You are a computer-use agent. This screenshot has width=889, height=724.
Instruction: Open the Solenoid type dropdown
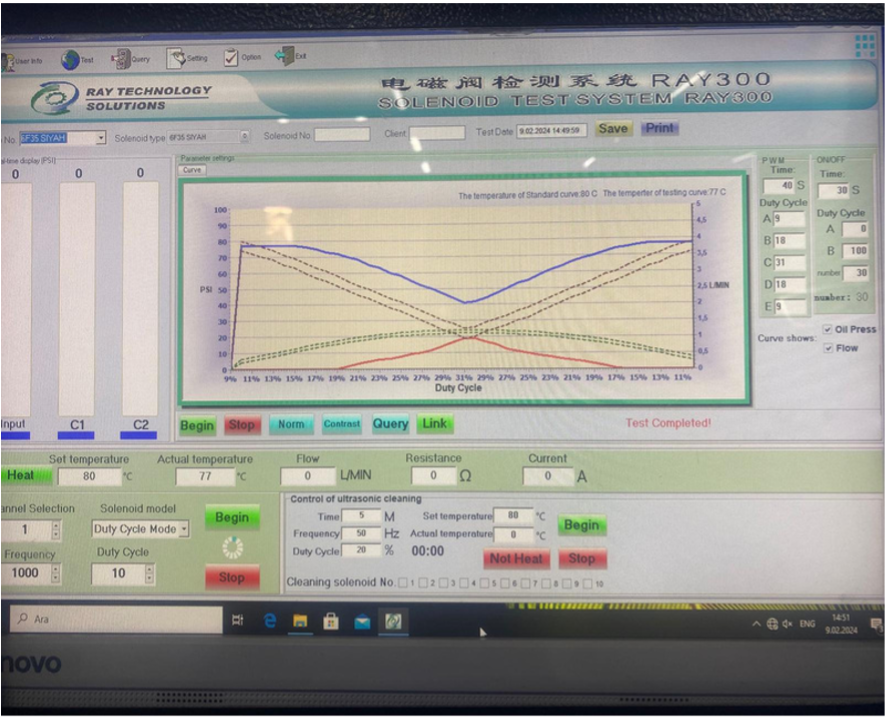pos(244,136)
